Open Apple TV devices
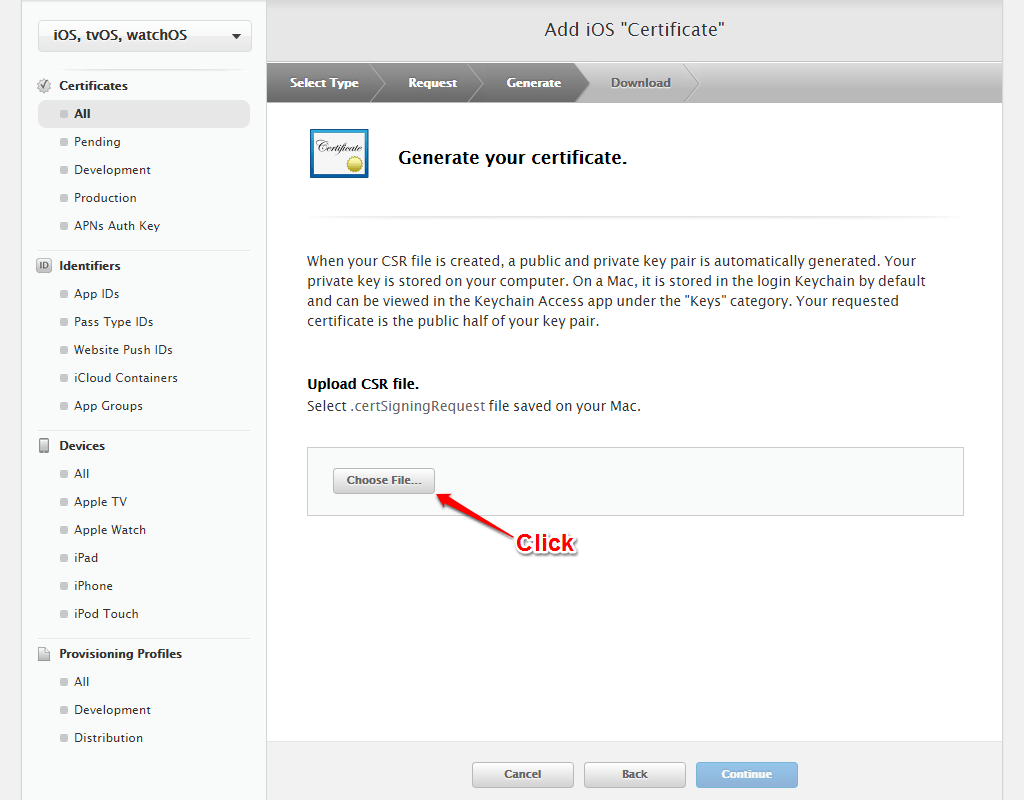This screenshot has height=800, width=1024. pos(101,502)
